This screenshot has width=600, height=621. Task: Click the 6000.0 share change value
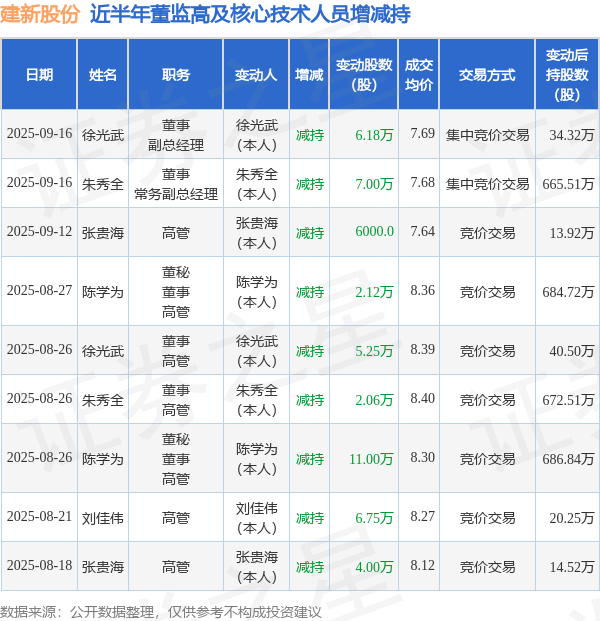click(374, 231)
